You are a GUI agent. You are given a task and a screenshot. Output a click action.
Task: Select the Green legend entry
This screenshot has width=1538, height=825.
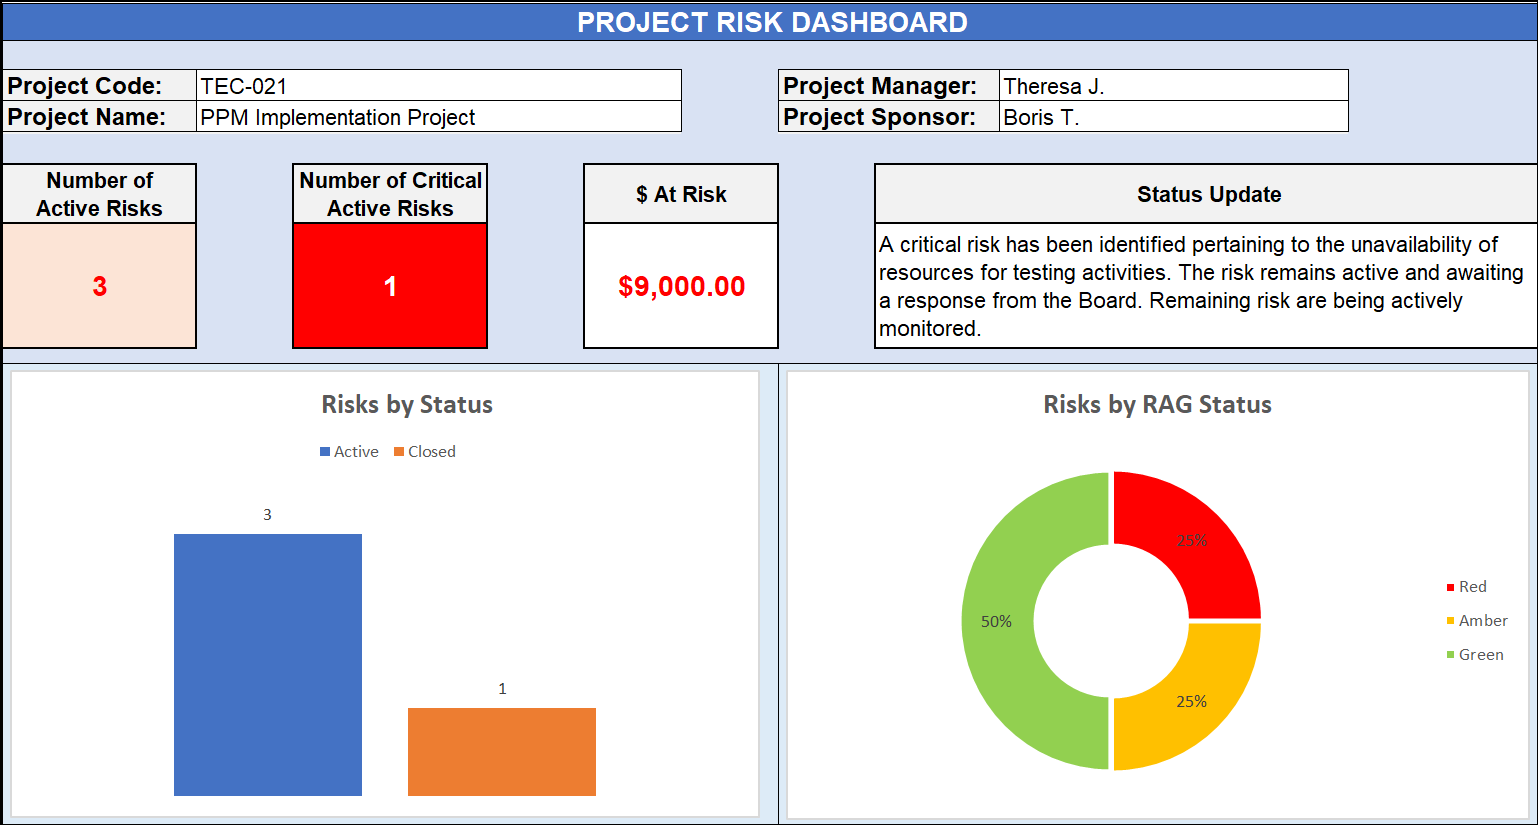click(1476, 655)
